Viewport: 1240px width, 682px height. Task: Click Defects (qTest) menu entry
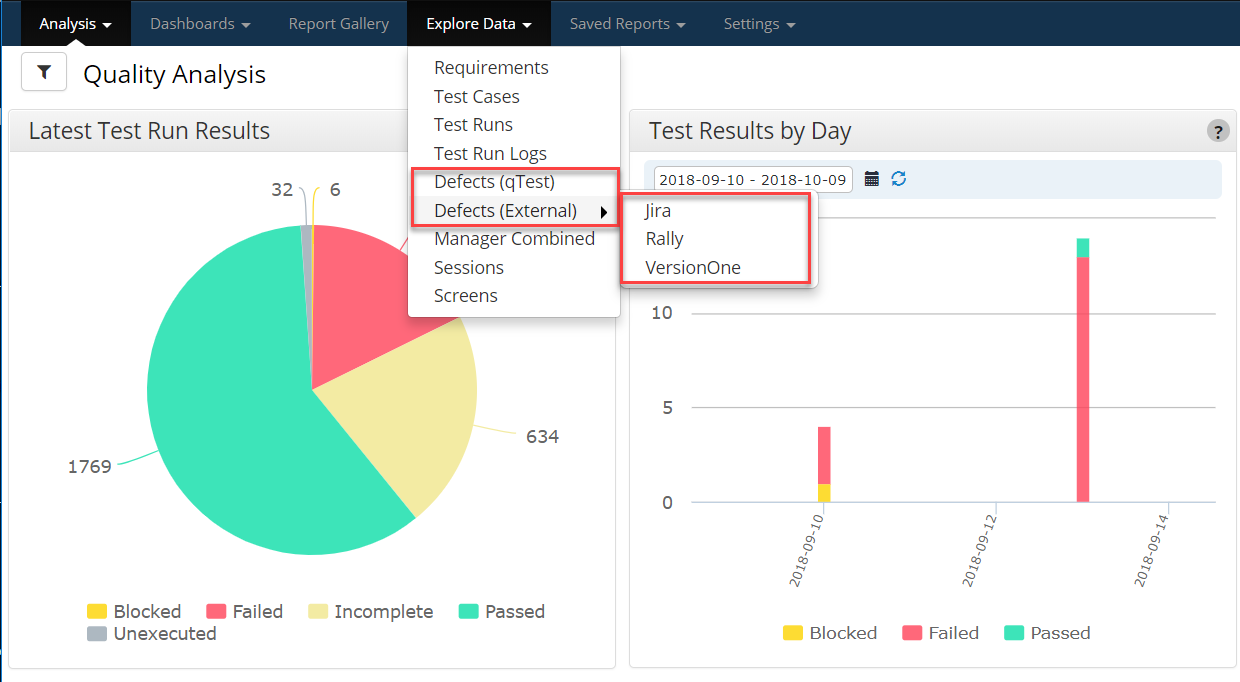pyautogui.click(x=494, y=182)
